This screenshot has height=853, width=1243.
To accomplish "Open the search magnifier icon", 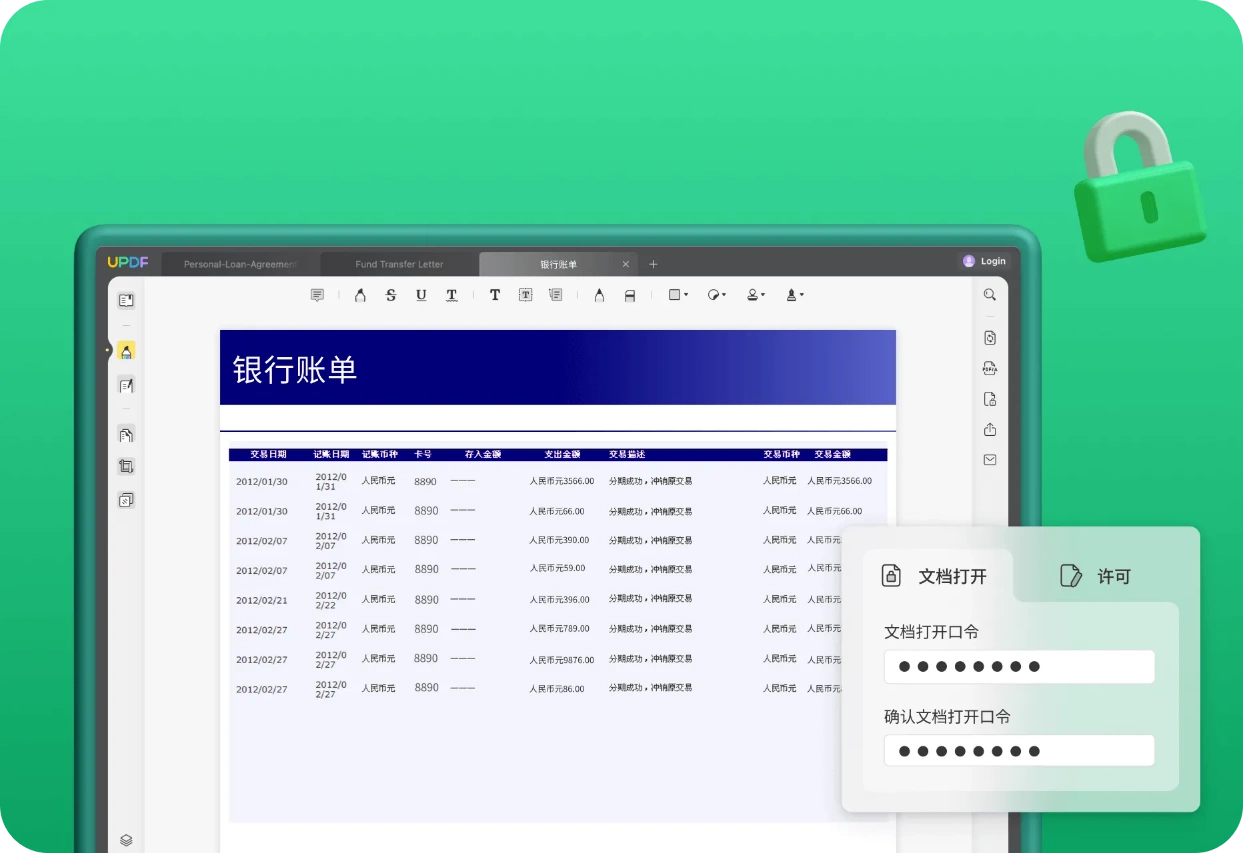I will (990, 295).
